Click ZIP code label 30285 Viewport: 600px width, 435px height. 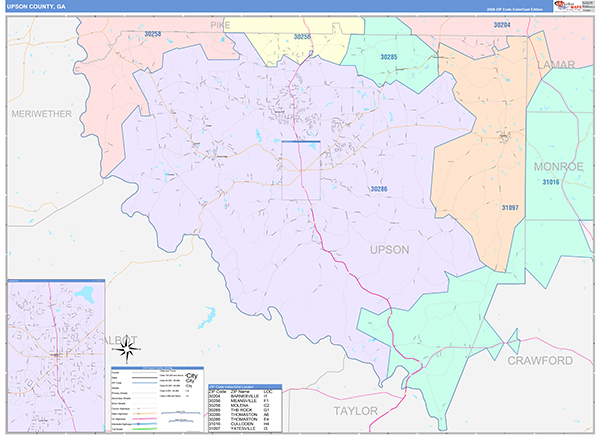(388, 57)
